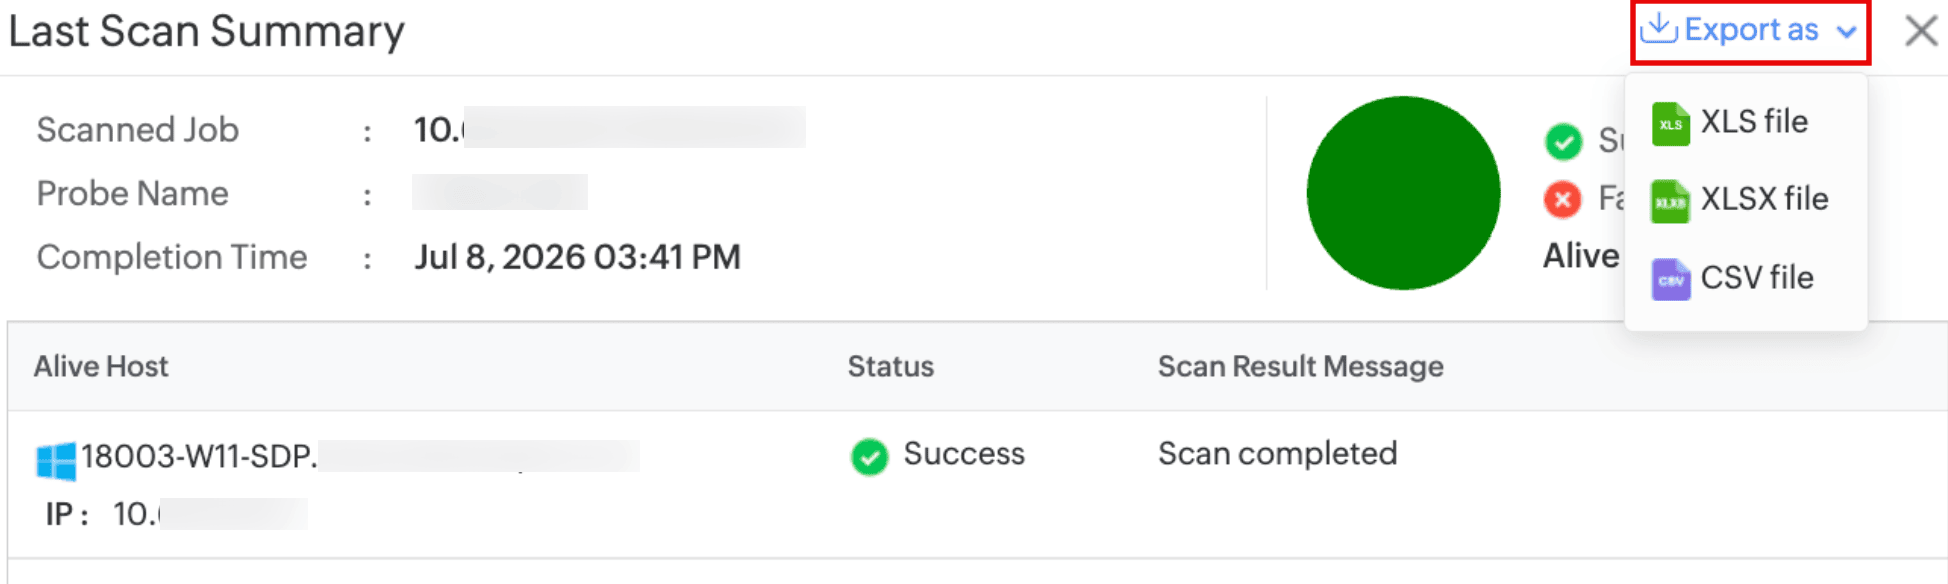Click the Scan Result Message column header
The height and width of the screenshot is (584, 1948).
(1300, 367)
